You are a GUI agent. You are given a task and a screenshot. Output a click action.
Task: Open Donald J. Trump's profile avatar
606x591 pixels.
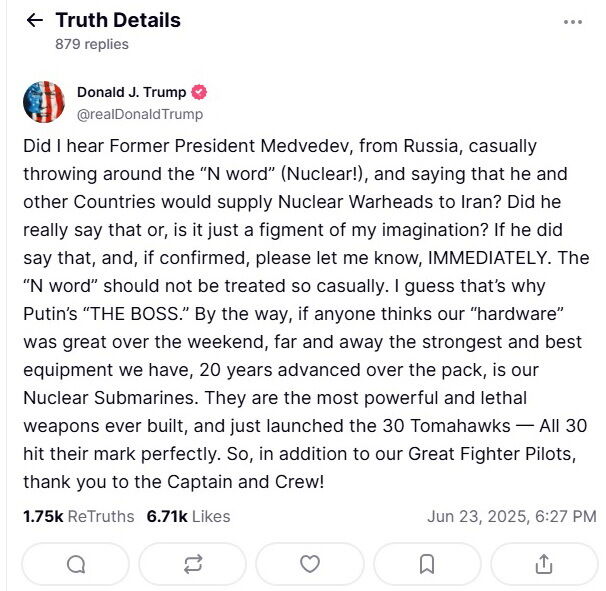click(x=44, y=102)
